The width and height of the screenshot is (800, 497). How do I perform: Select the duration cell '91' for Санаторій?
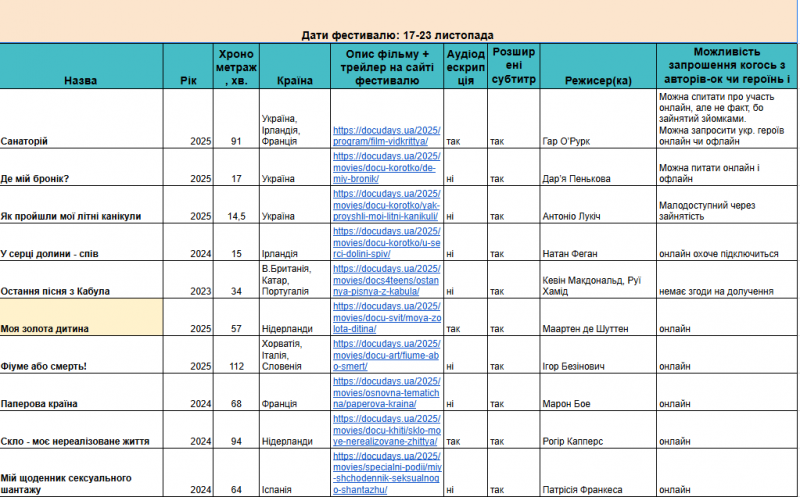(236, 119)
